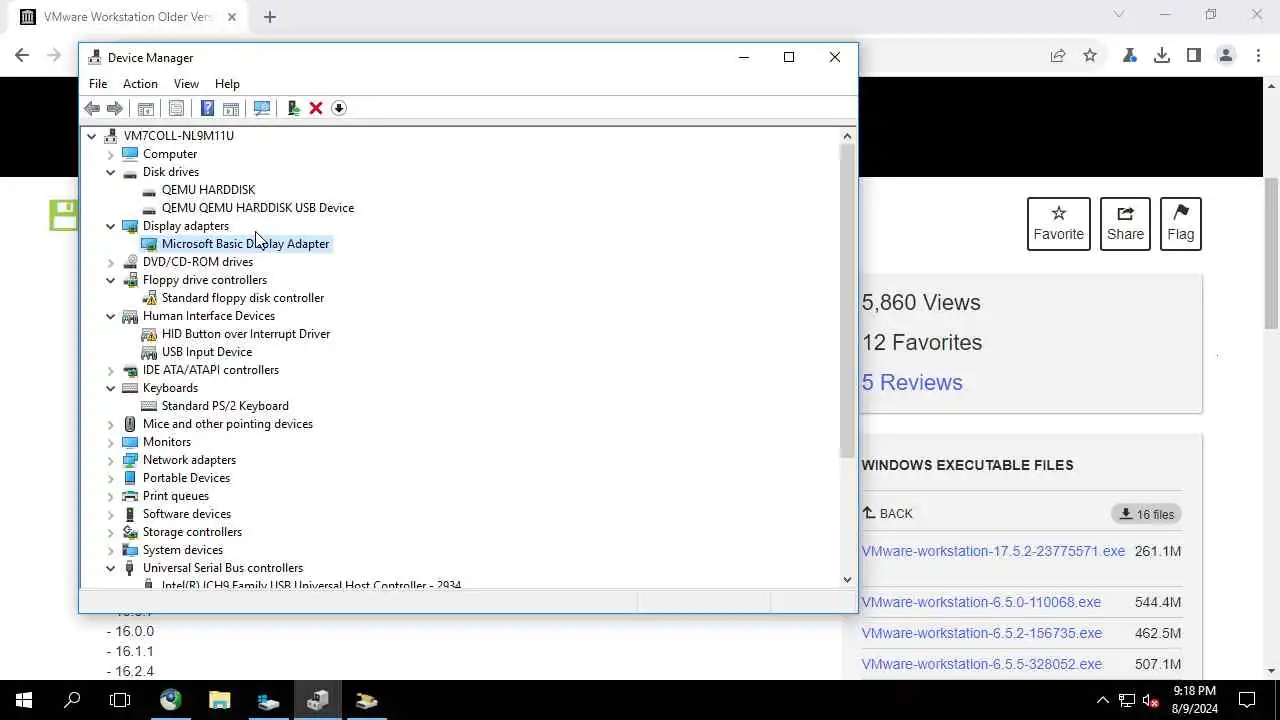Open the Action menu

point(140,84)
